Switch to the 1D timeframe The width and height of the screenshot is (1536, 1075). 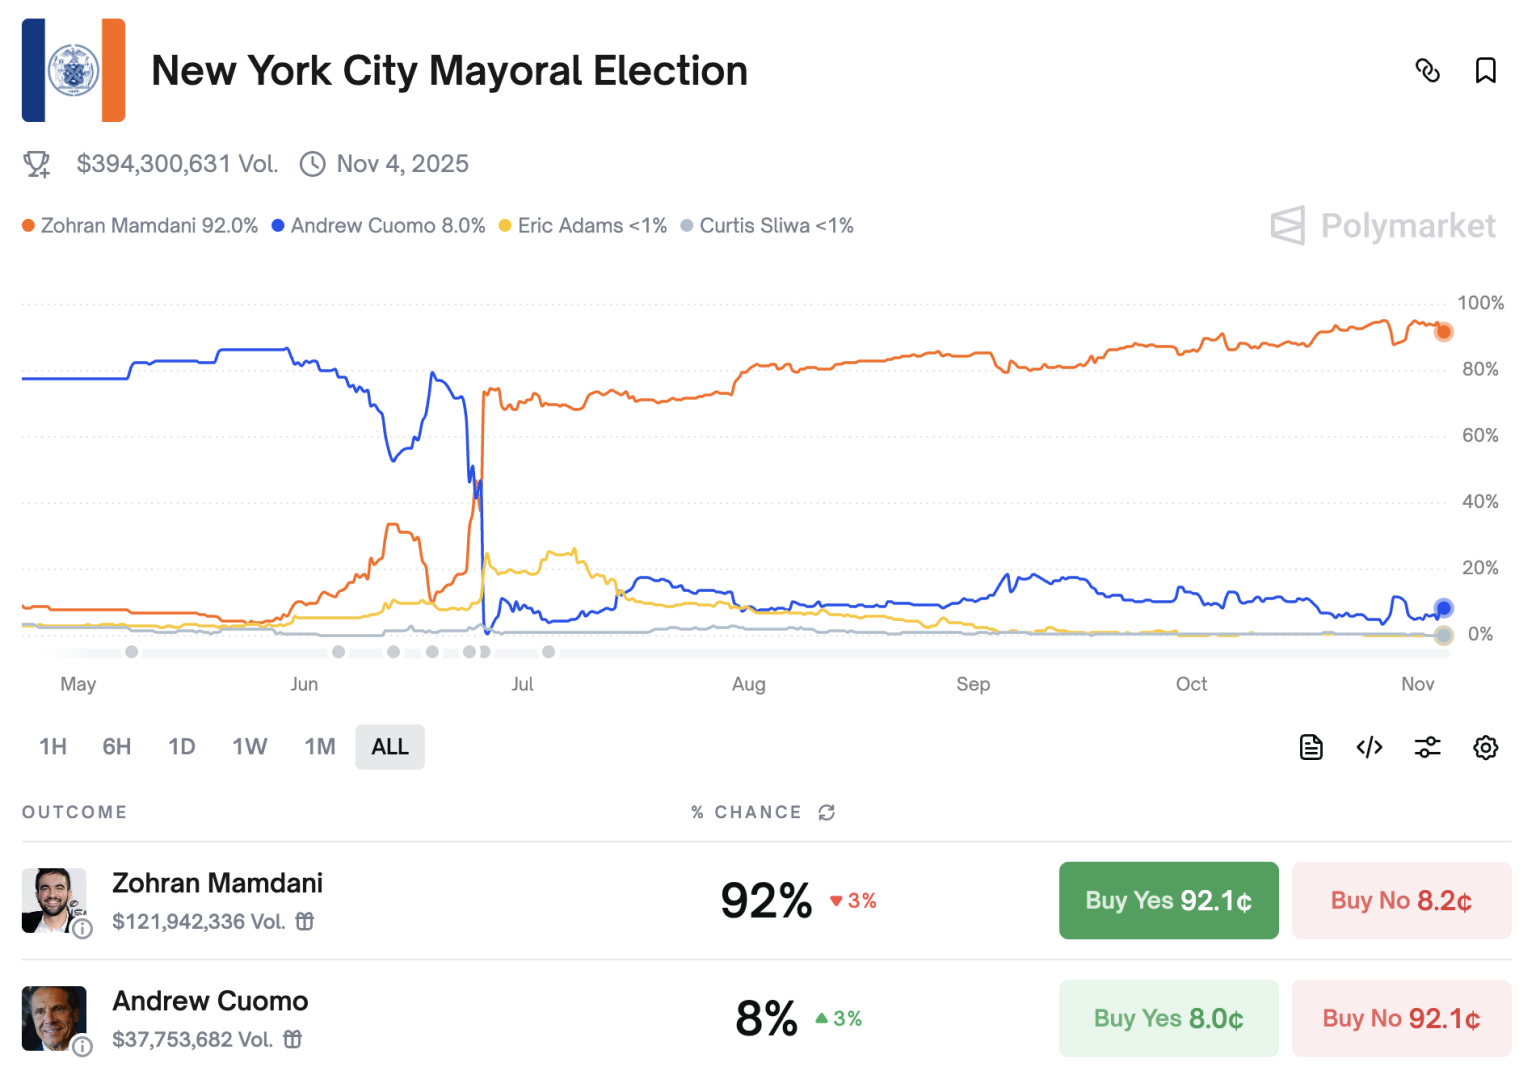click(x=181, y=746)
